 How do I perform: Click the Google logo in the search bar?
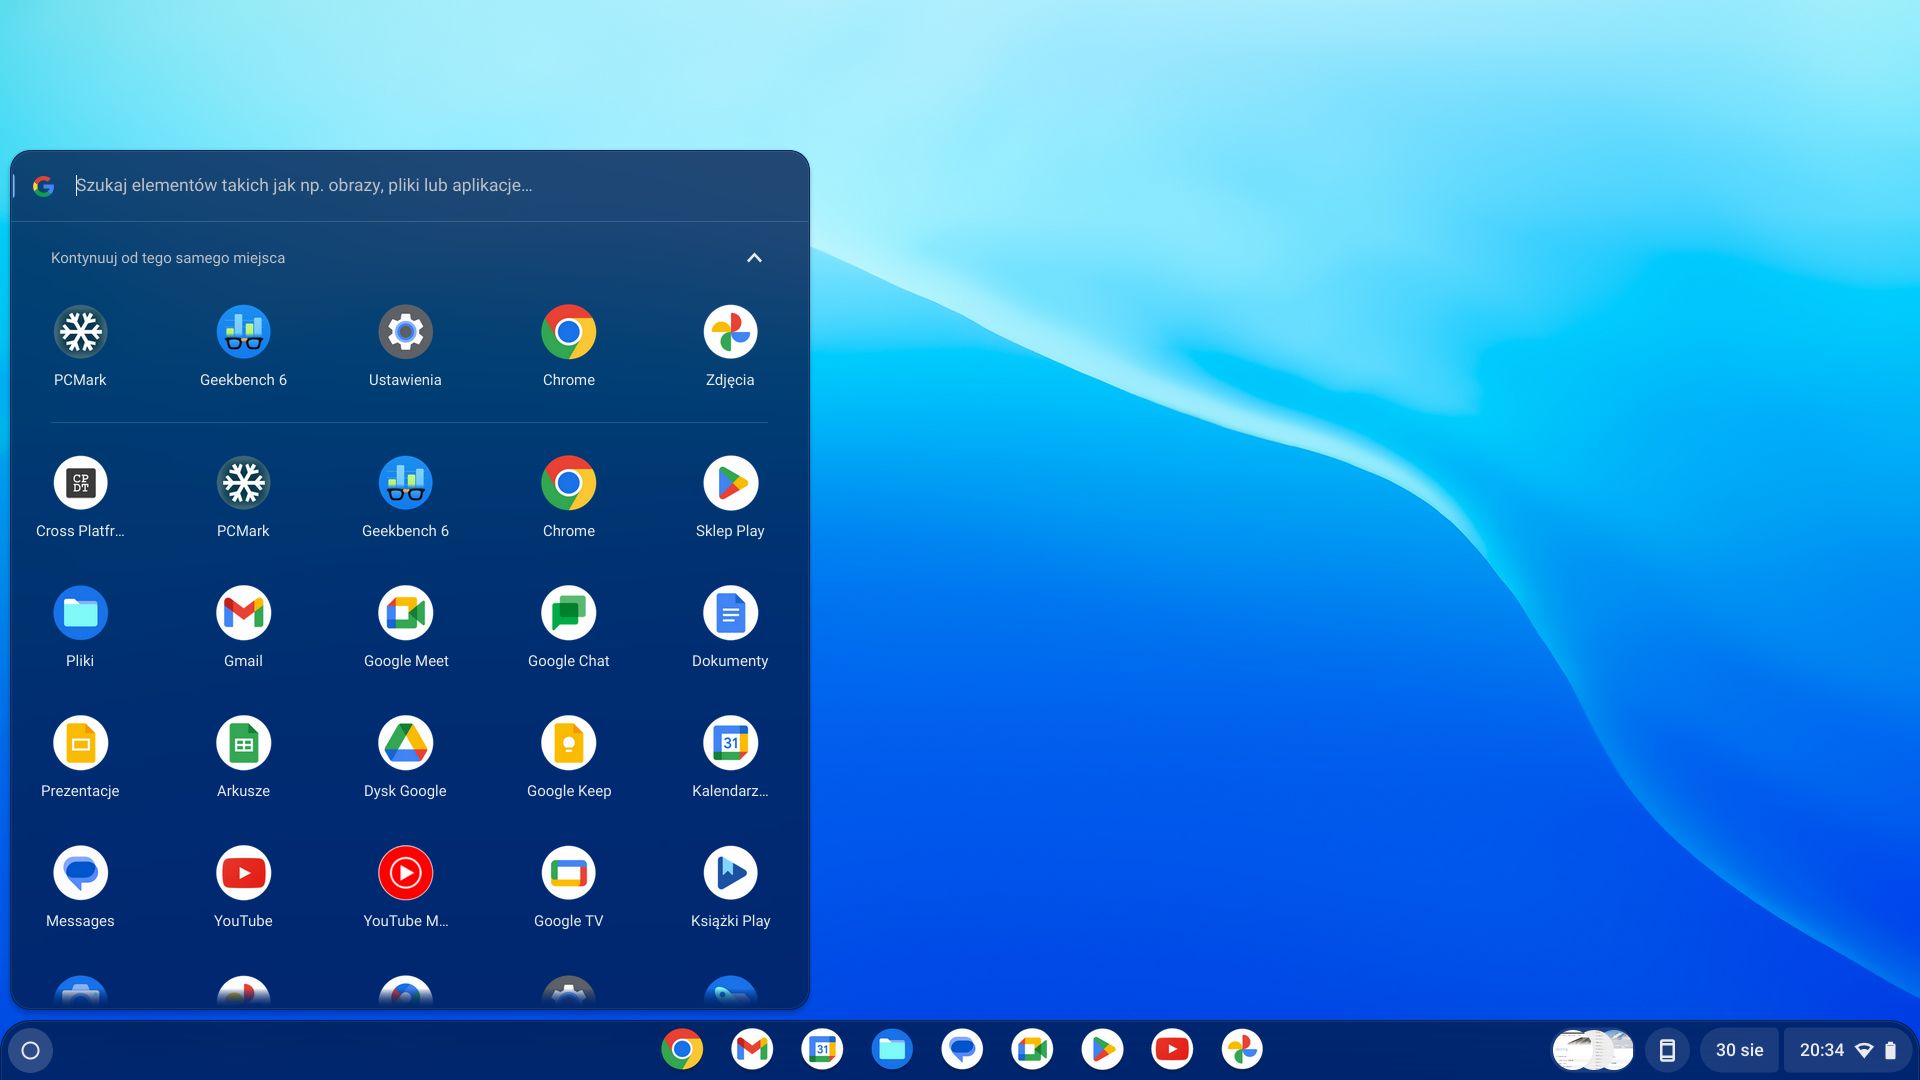(x=43, y=186)
